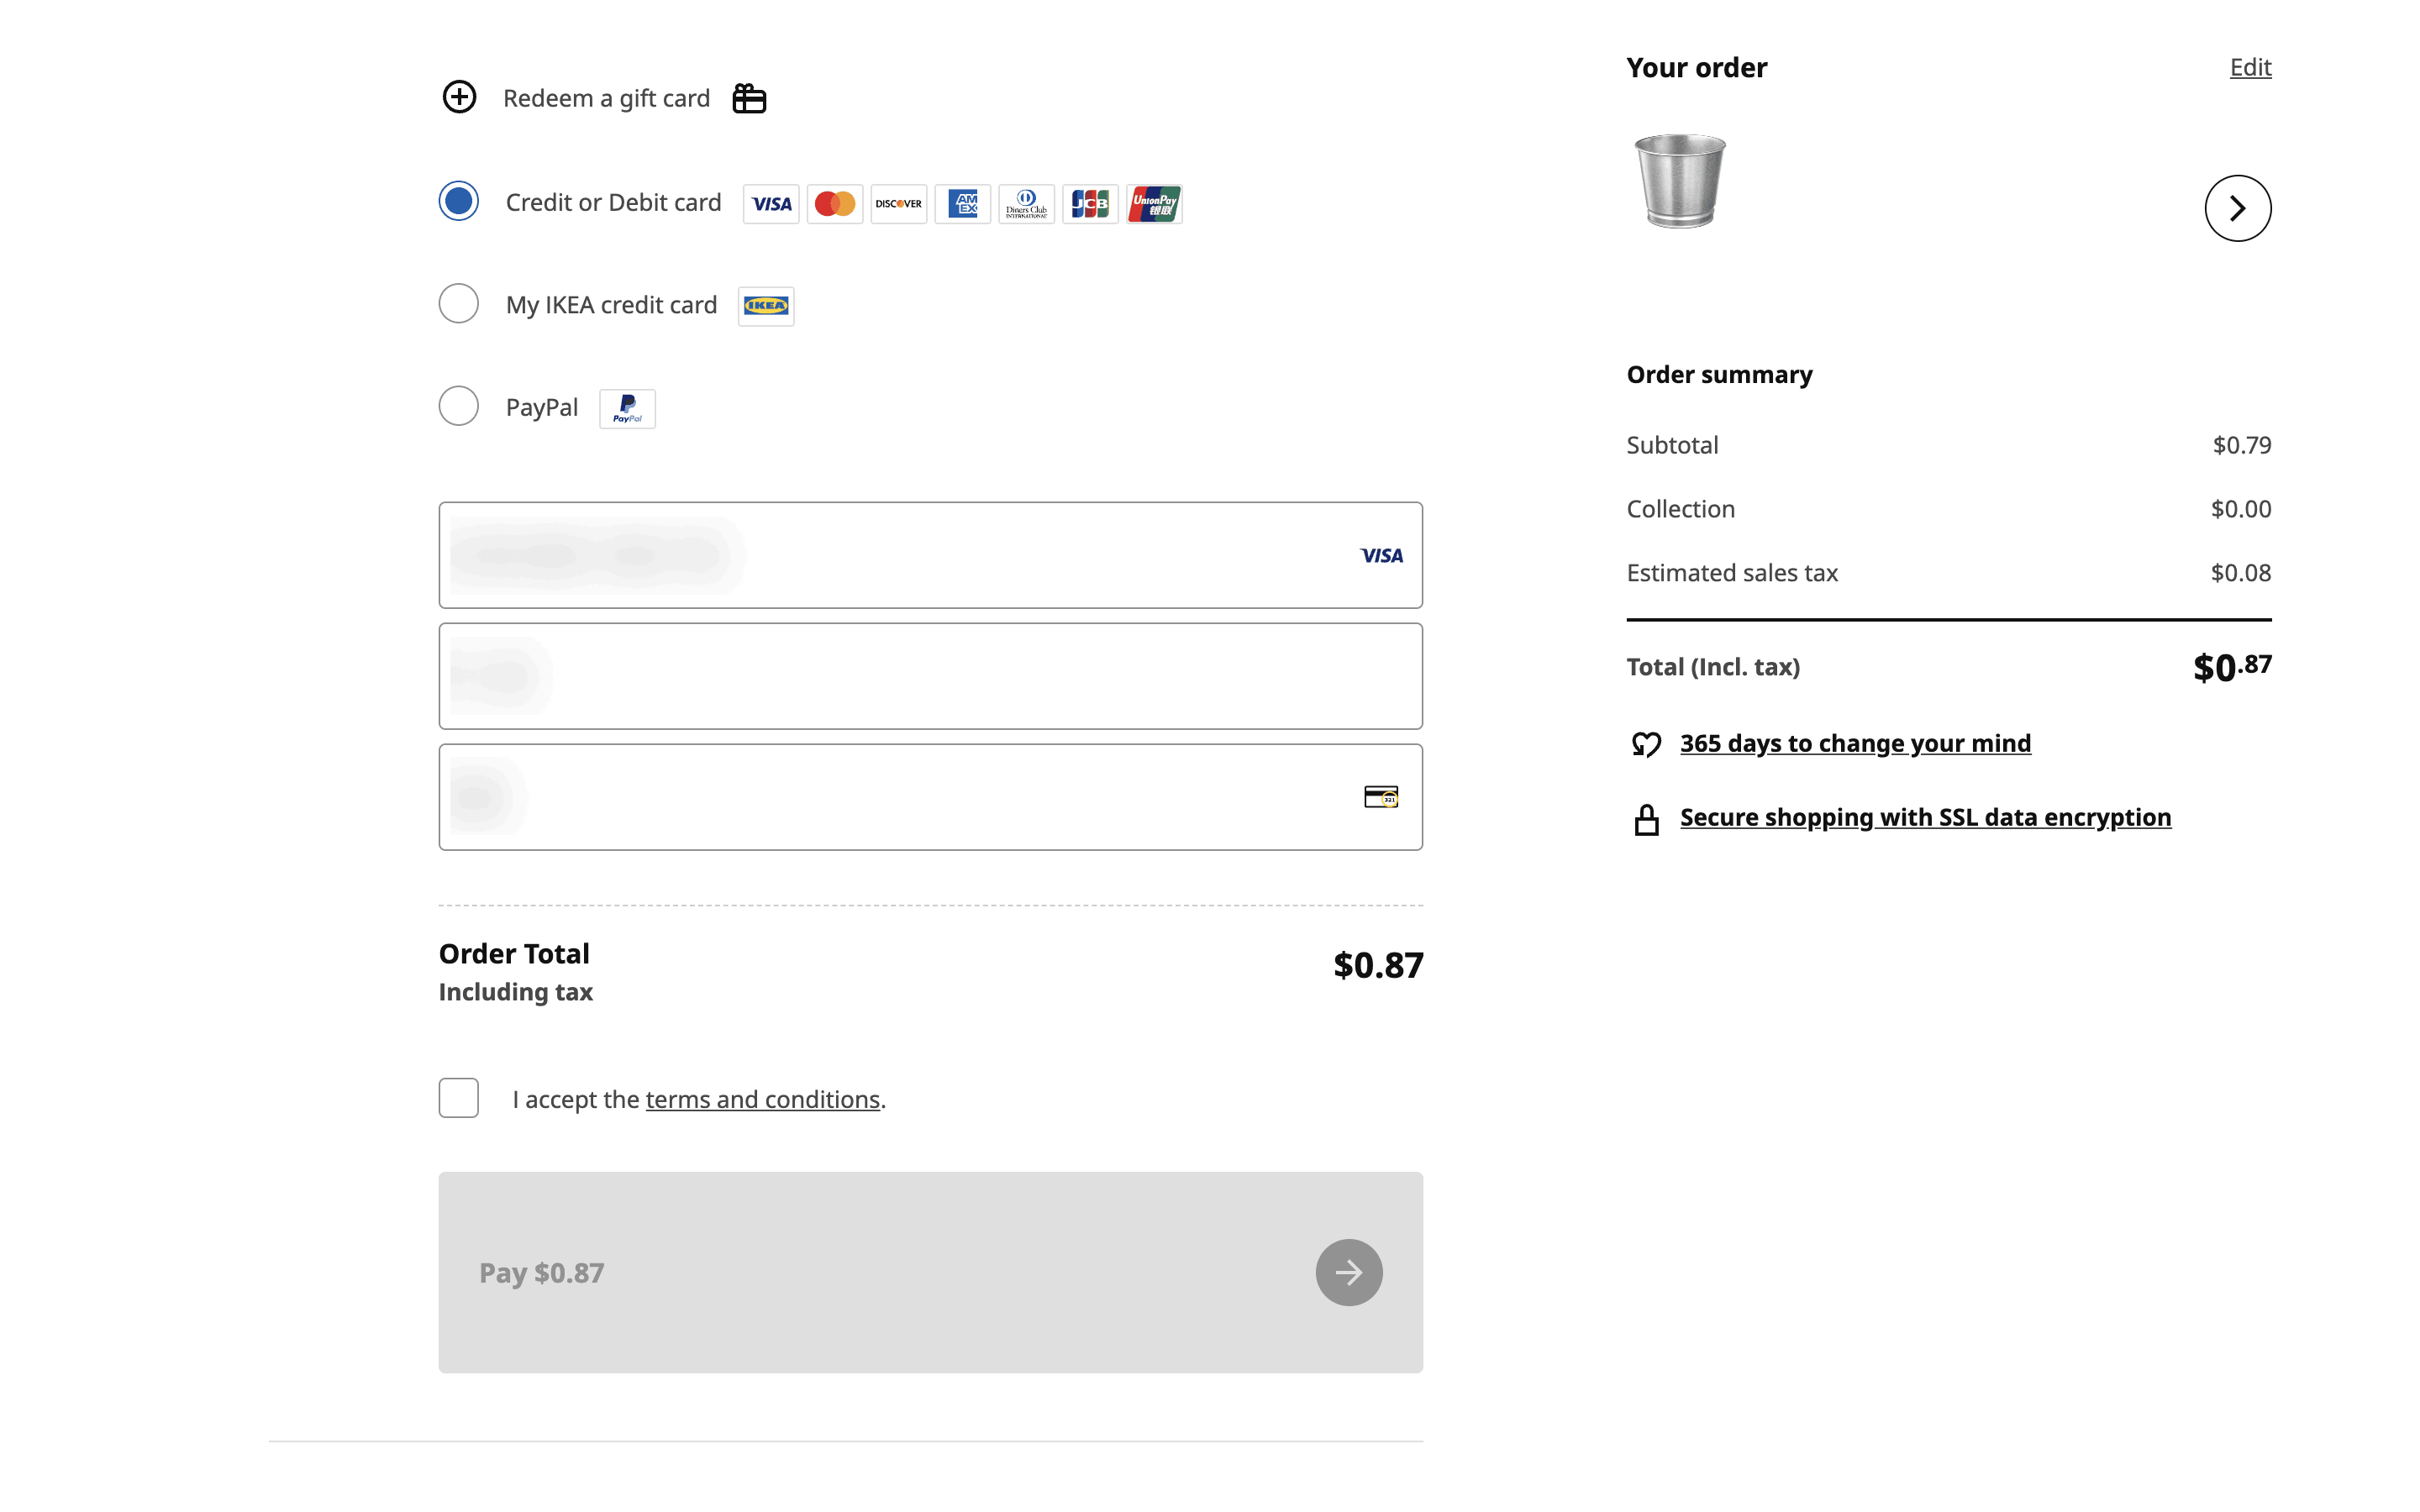Click Edit next to Your order
This screenshot has width=2420, height=1512.
(x=2250, y=67)
